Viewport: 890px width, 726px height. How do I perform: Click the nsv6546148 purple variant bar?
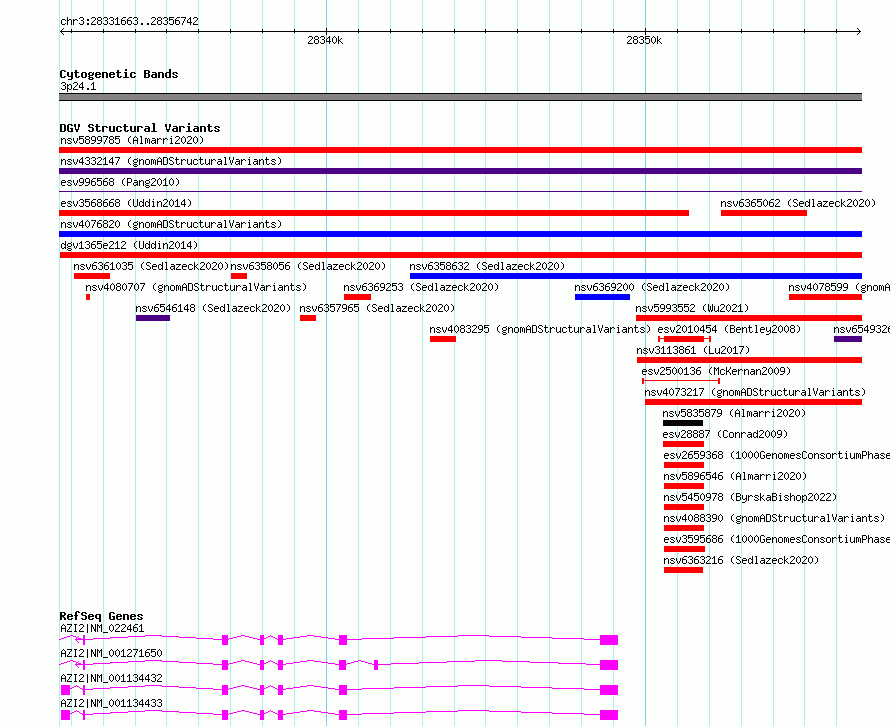pyautogui.click(x=153, y=318)
